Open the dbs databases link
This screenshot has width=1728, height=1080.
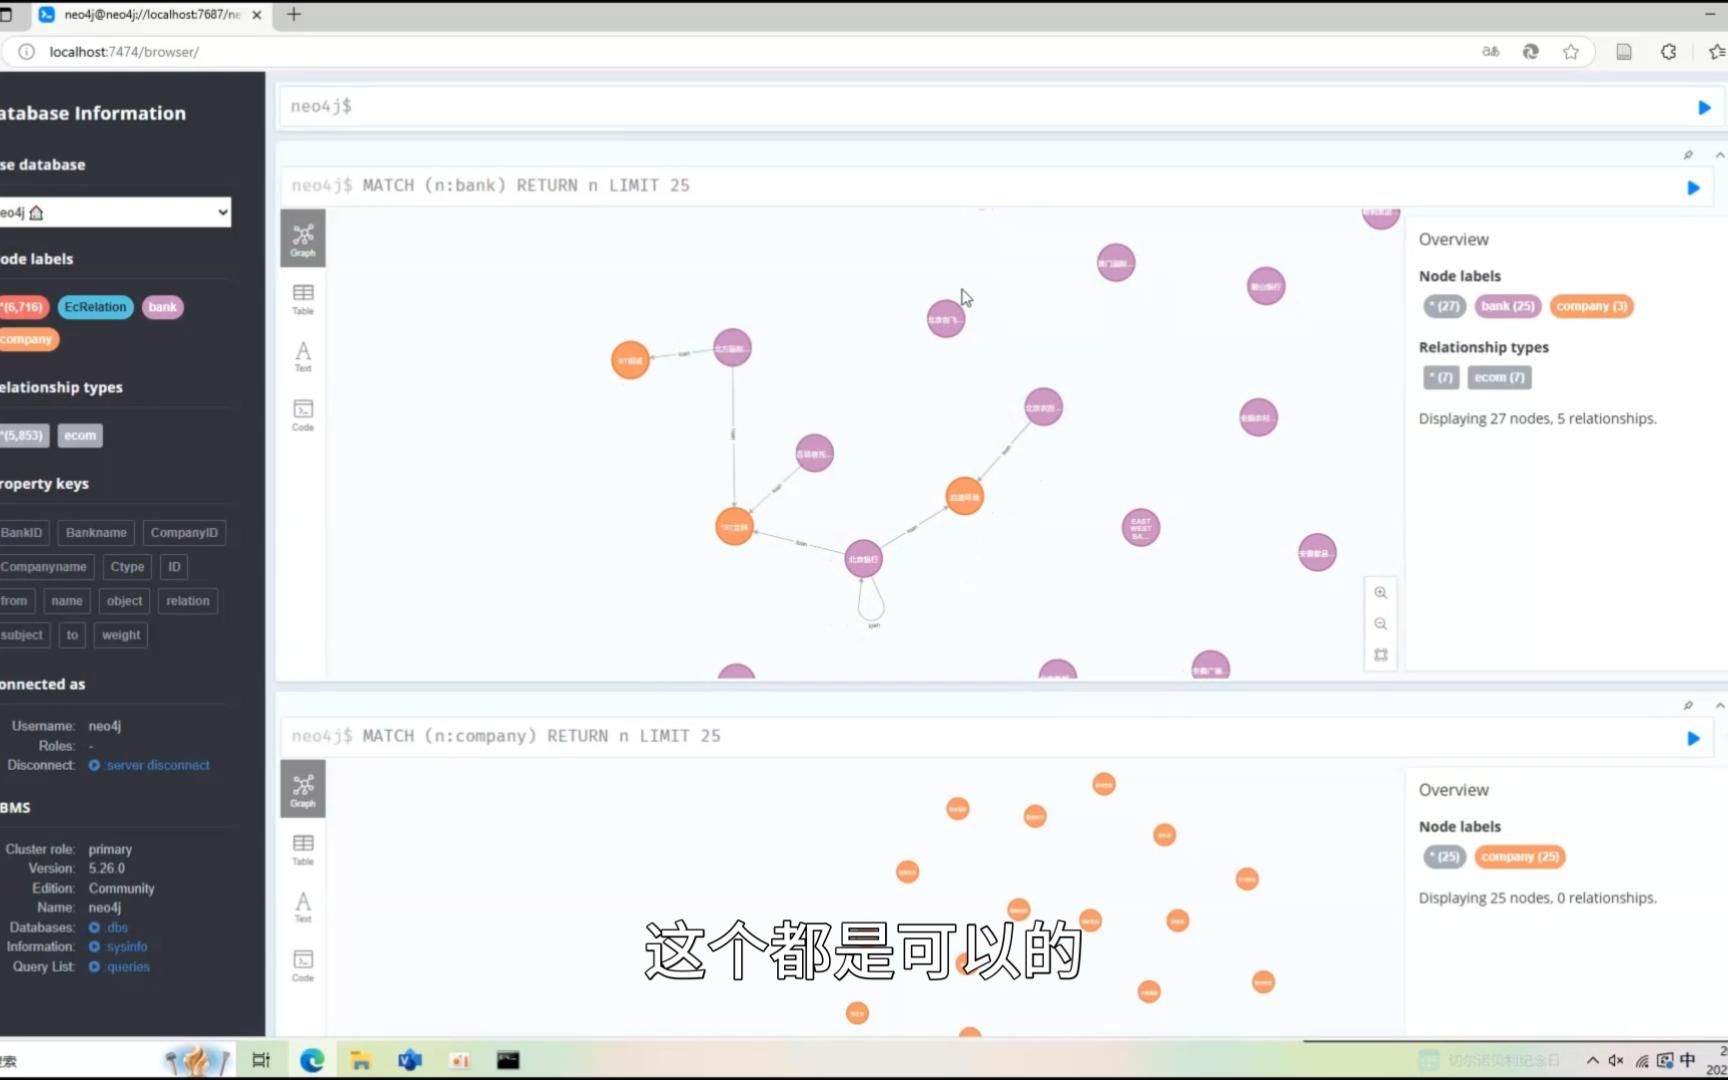pos(109,928)
